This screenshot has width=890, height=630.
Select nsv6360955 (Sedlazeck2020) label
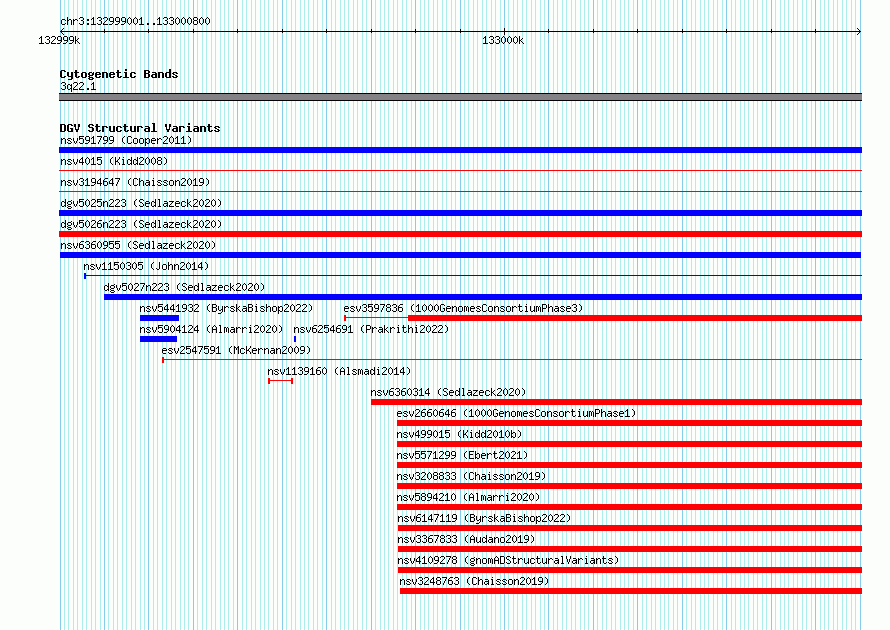(138, 245)
